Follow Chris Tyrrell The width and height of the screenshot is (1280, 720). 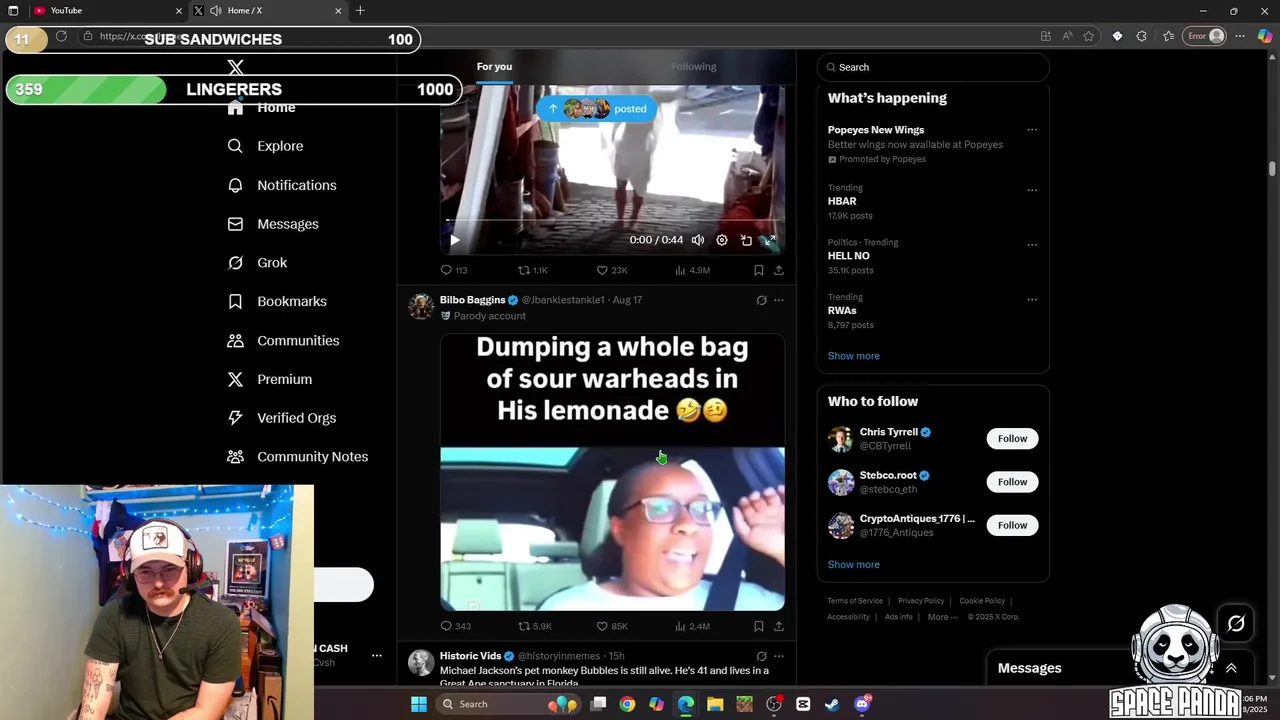click(1012, 439)
